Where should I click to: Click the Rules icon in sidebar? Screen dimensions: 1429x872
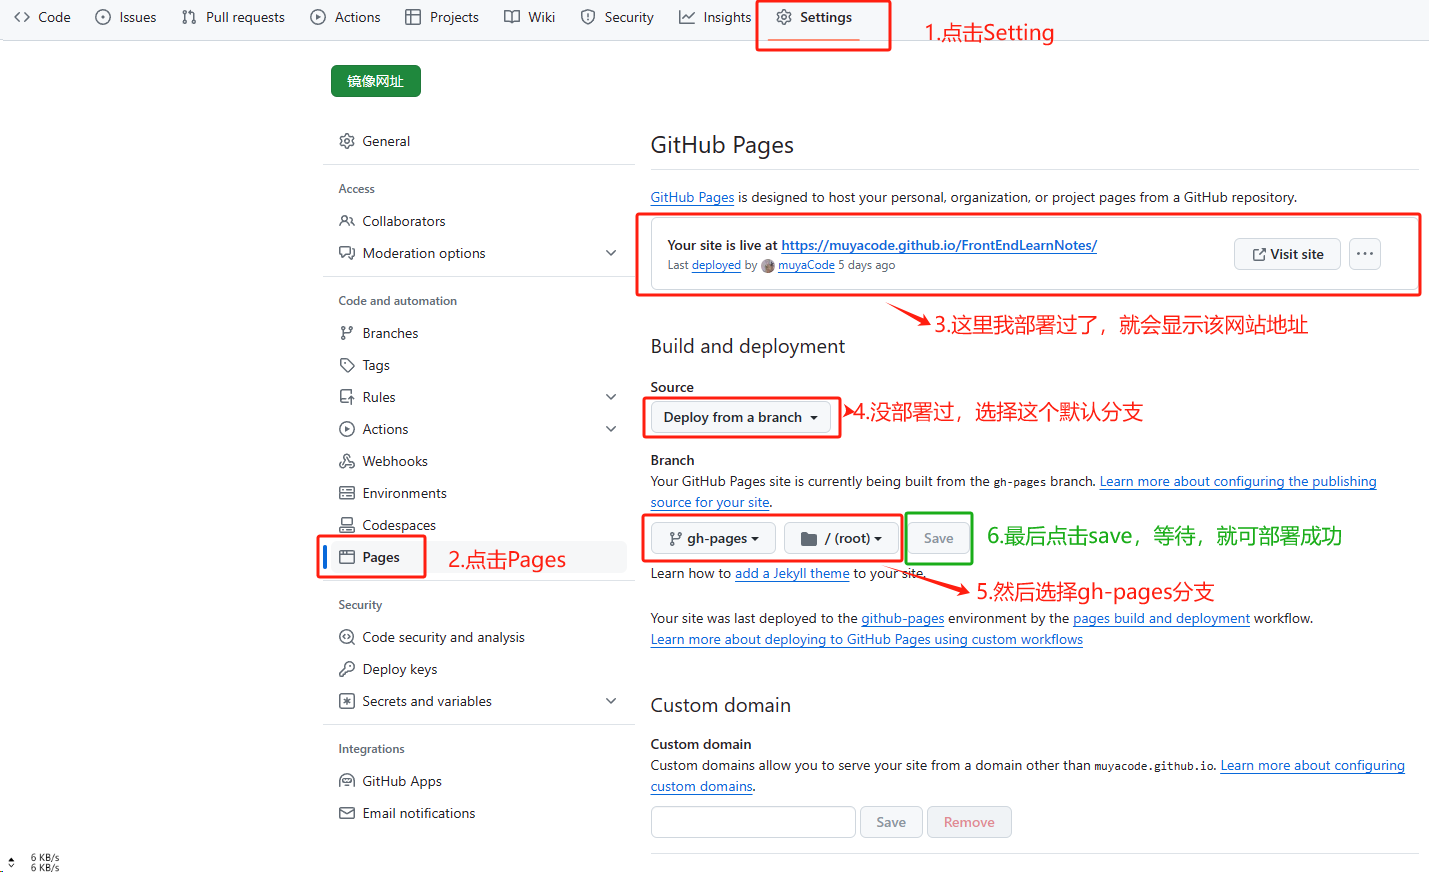coord(347,397)
